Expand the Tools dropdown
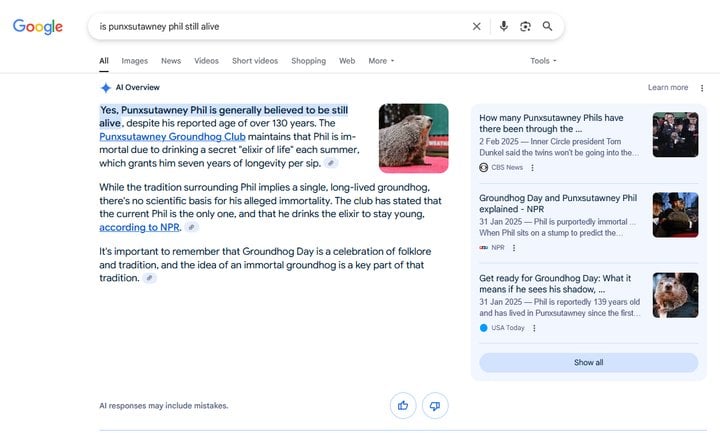The image size is (720, 433). tap(543, 61)
